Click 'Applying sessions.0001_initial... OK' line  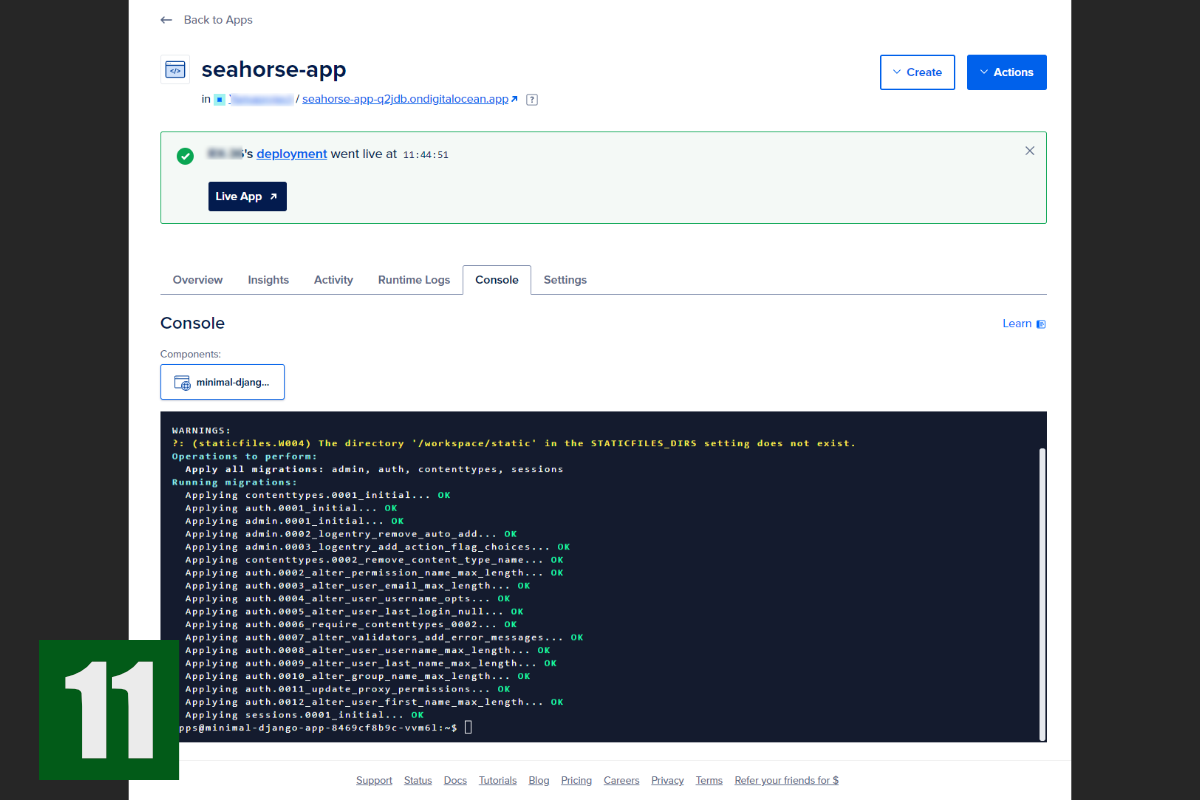pyautogui.click(x=304, y=715)
